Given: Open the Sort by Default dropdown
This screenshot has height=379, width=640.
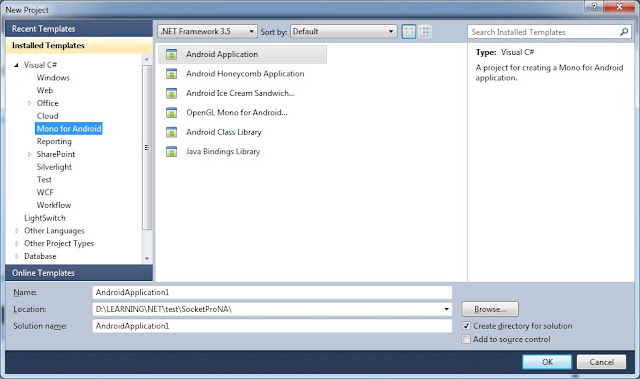Looking at the screenshot, I should tap(344, 31).
